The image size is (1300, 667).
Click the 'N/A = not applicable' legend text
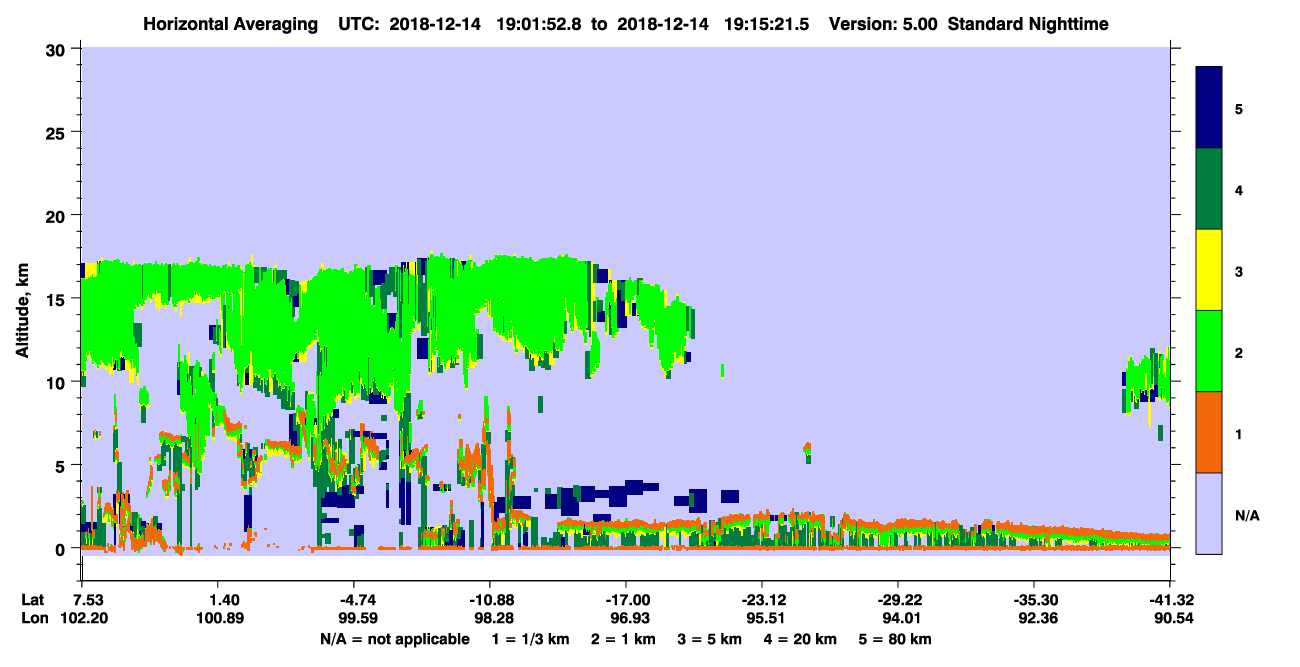pos(394,639)
